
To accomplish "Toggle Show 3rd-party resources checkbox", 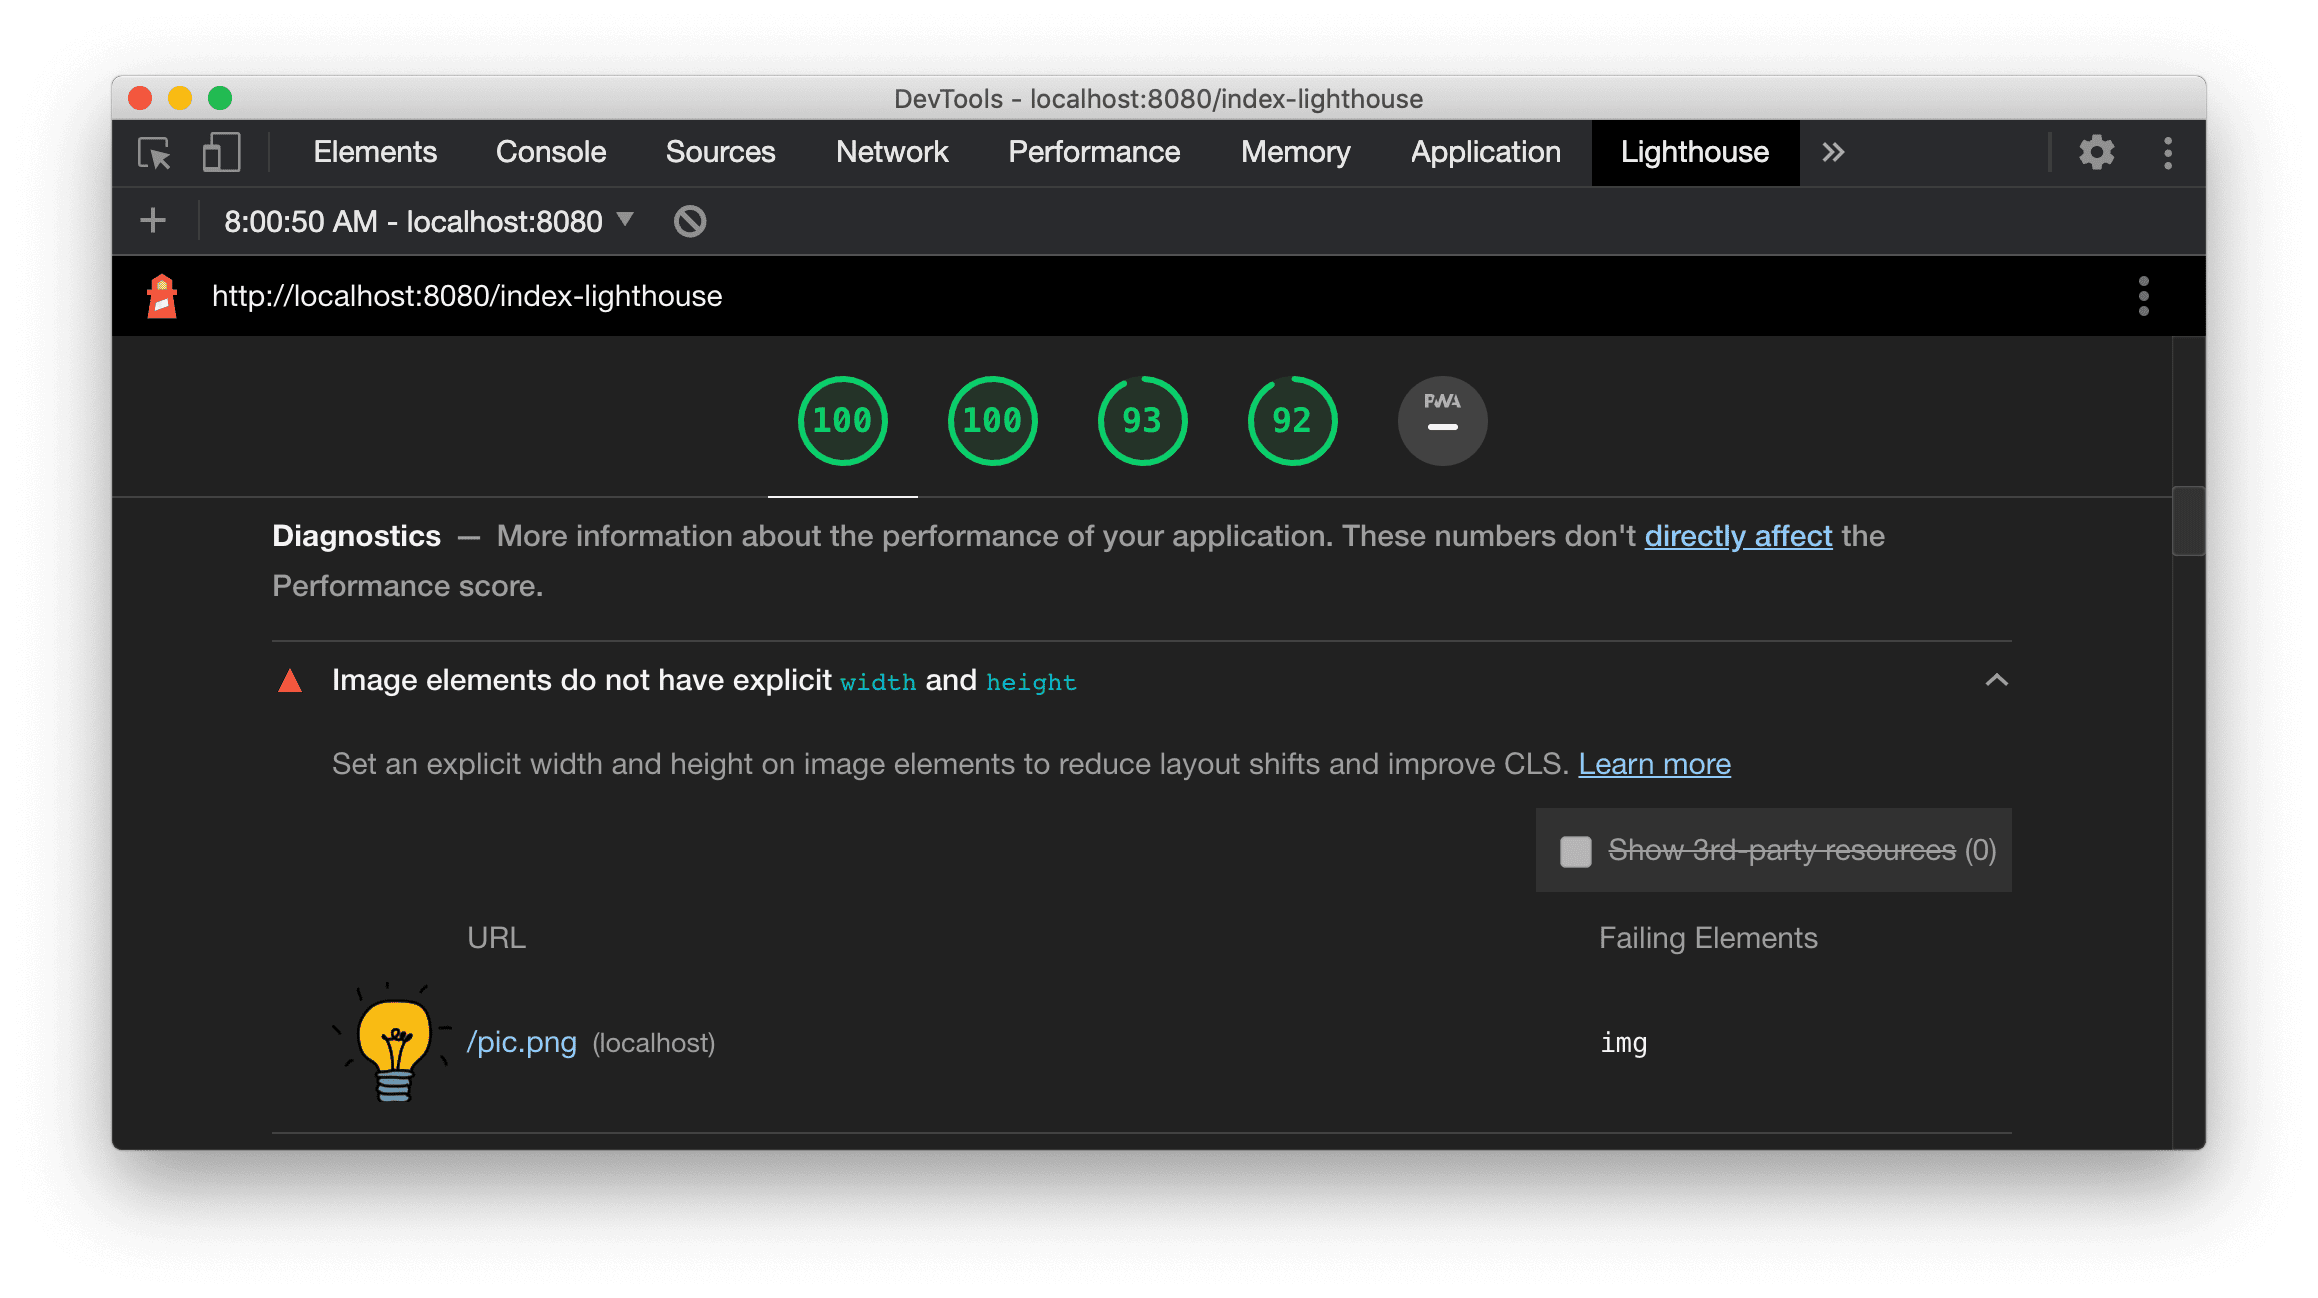I will tap(1573, 849).
